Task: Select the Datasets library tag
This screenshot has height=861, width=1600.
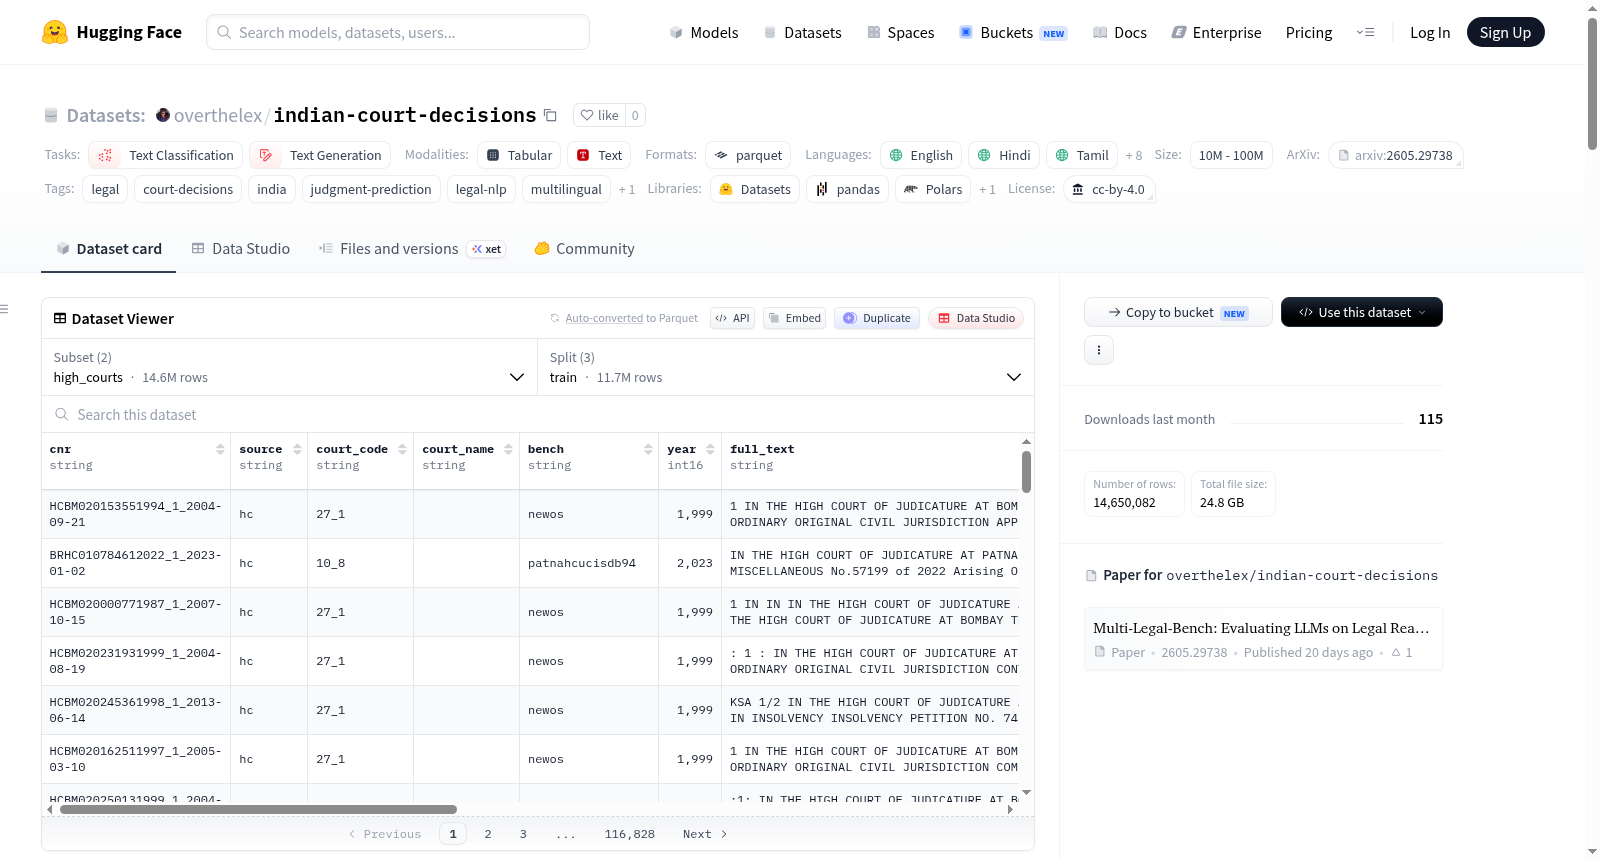Action: (755, 189)
